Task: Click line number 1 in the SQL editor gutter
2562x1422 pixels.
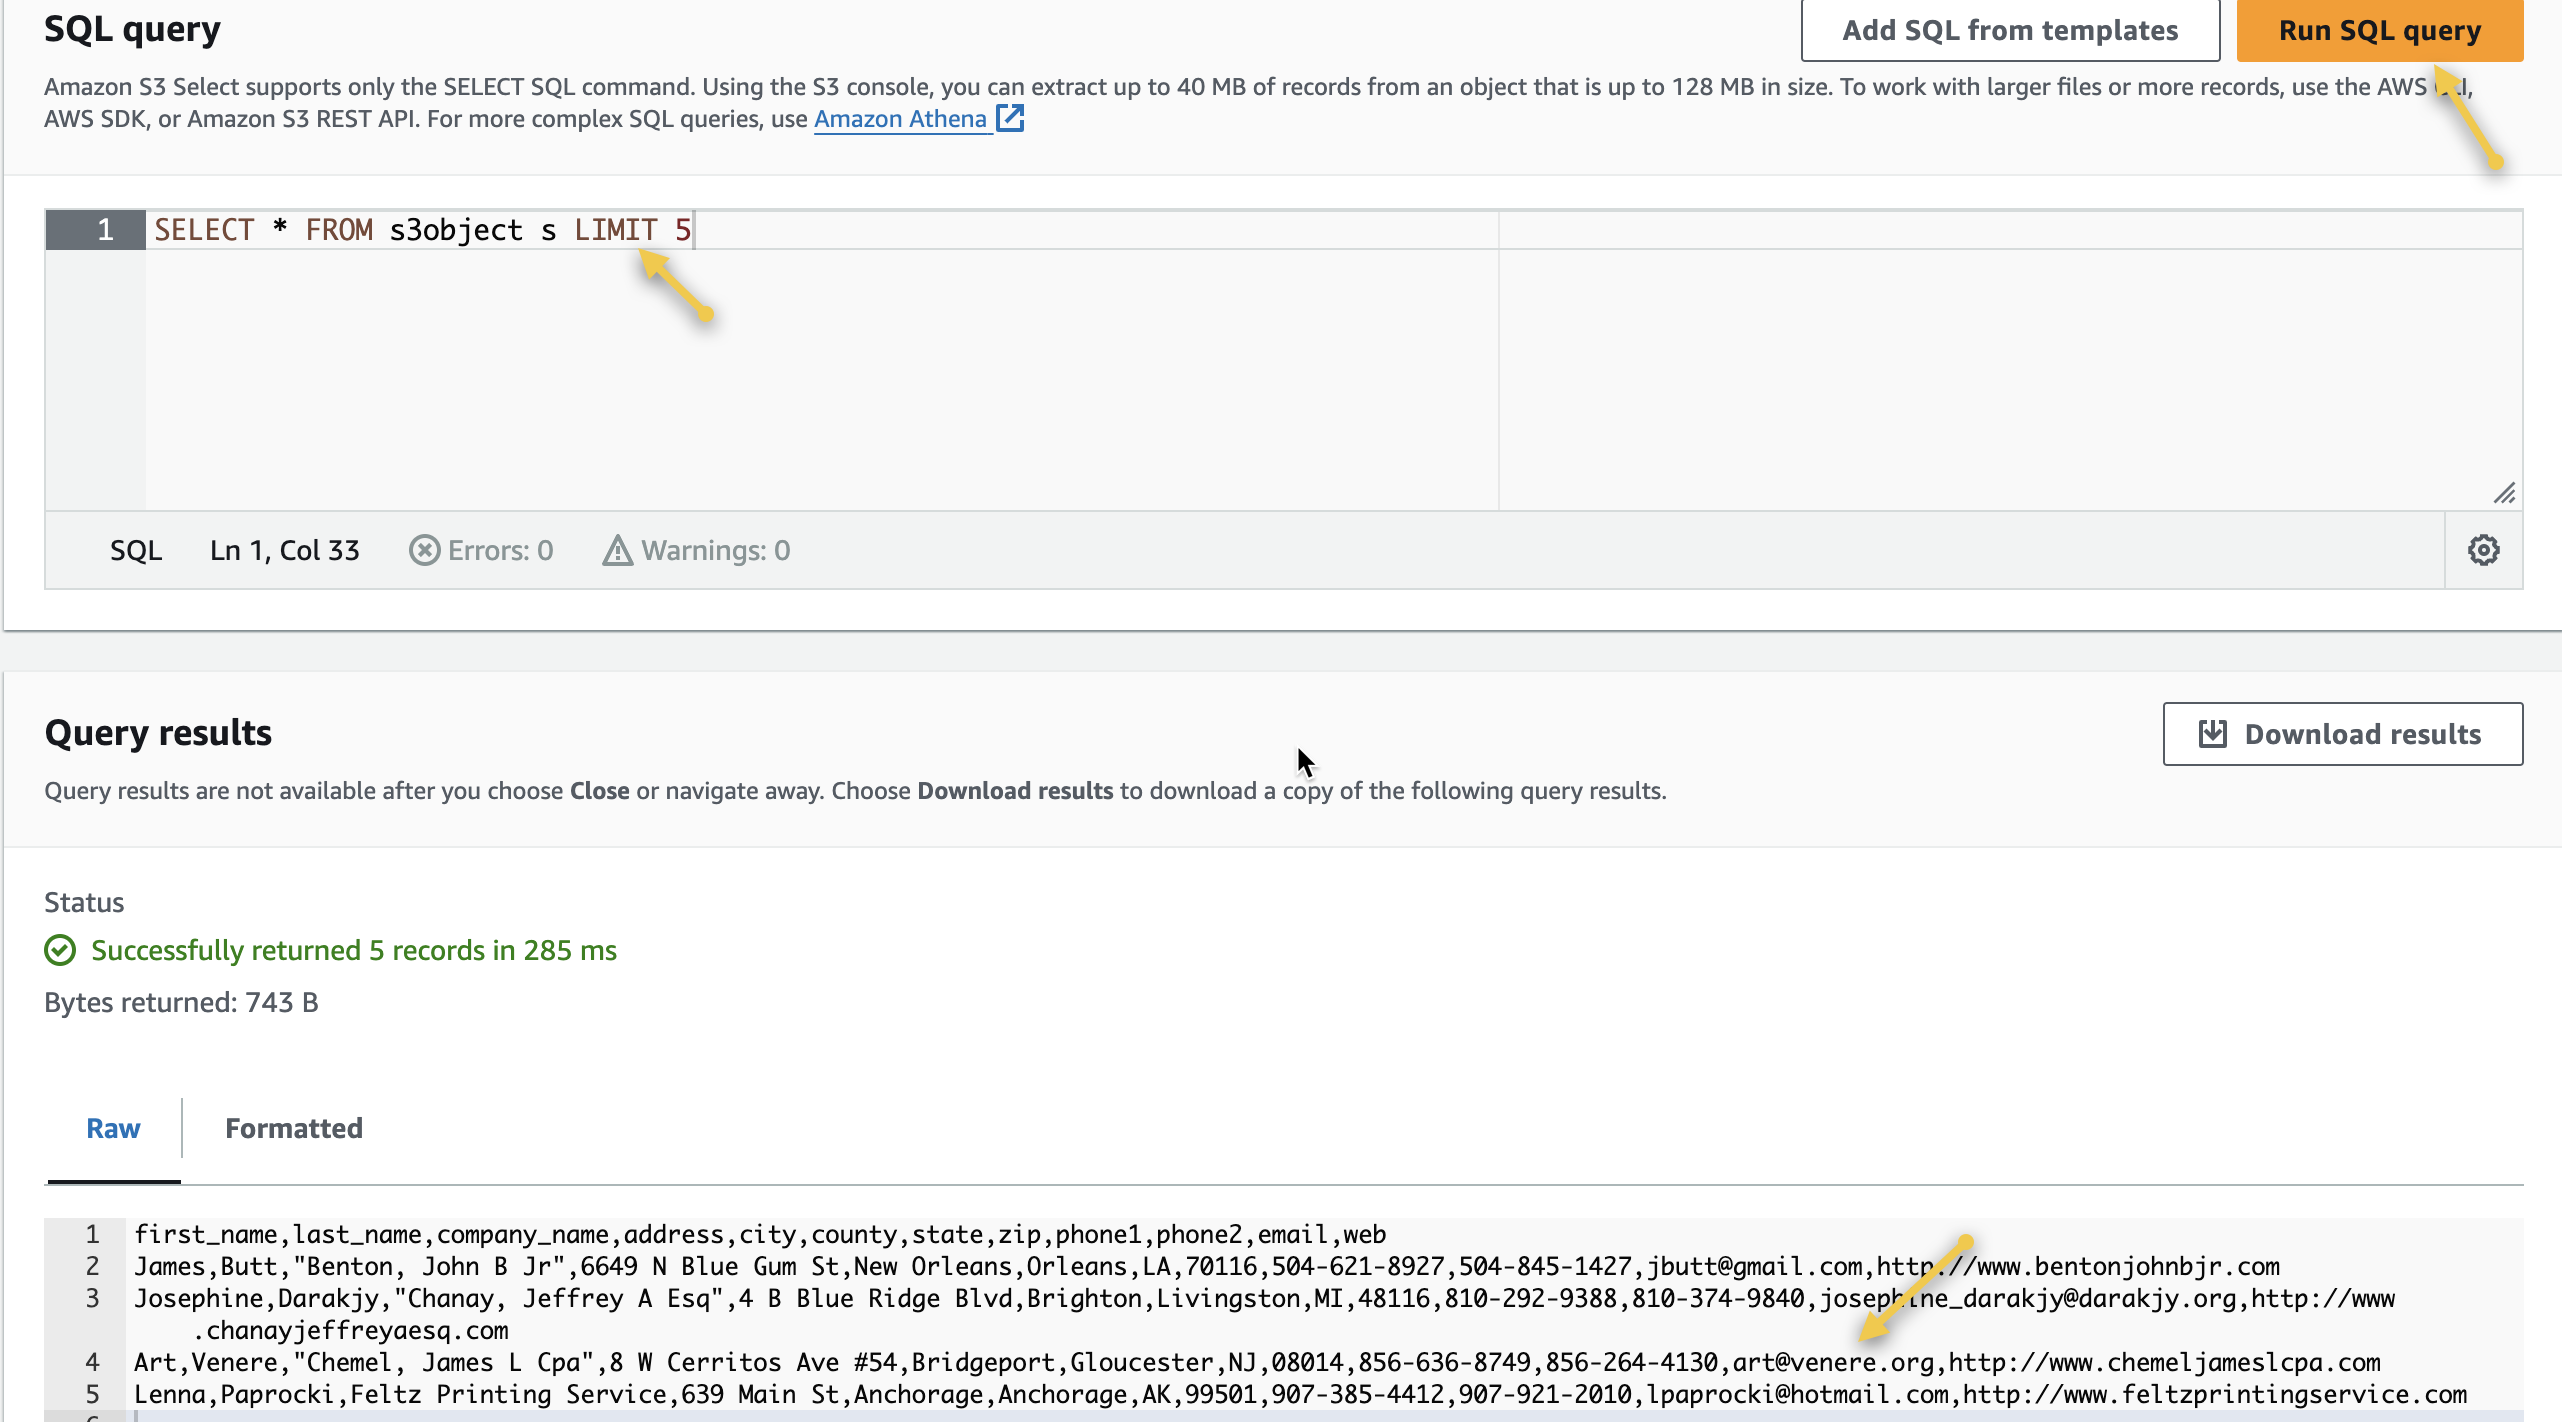Action: click(104, 230)
